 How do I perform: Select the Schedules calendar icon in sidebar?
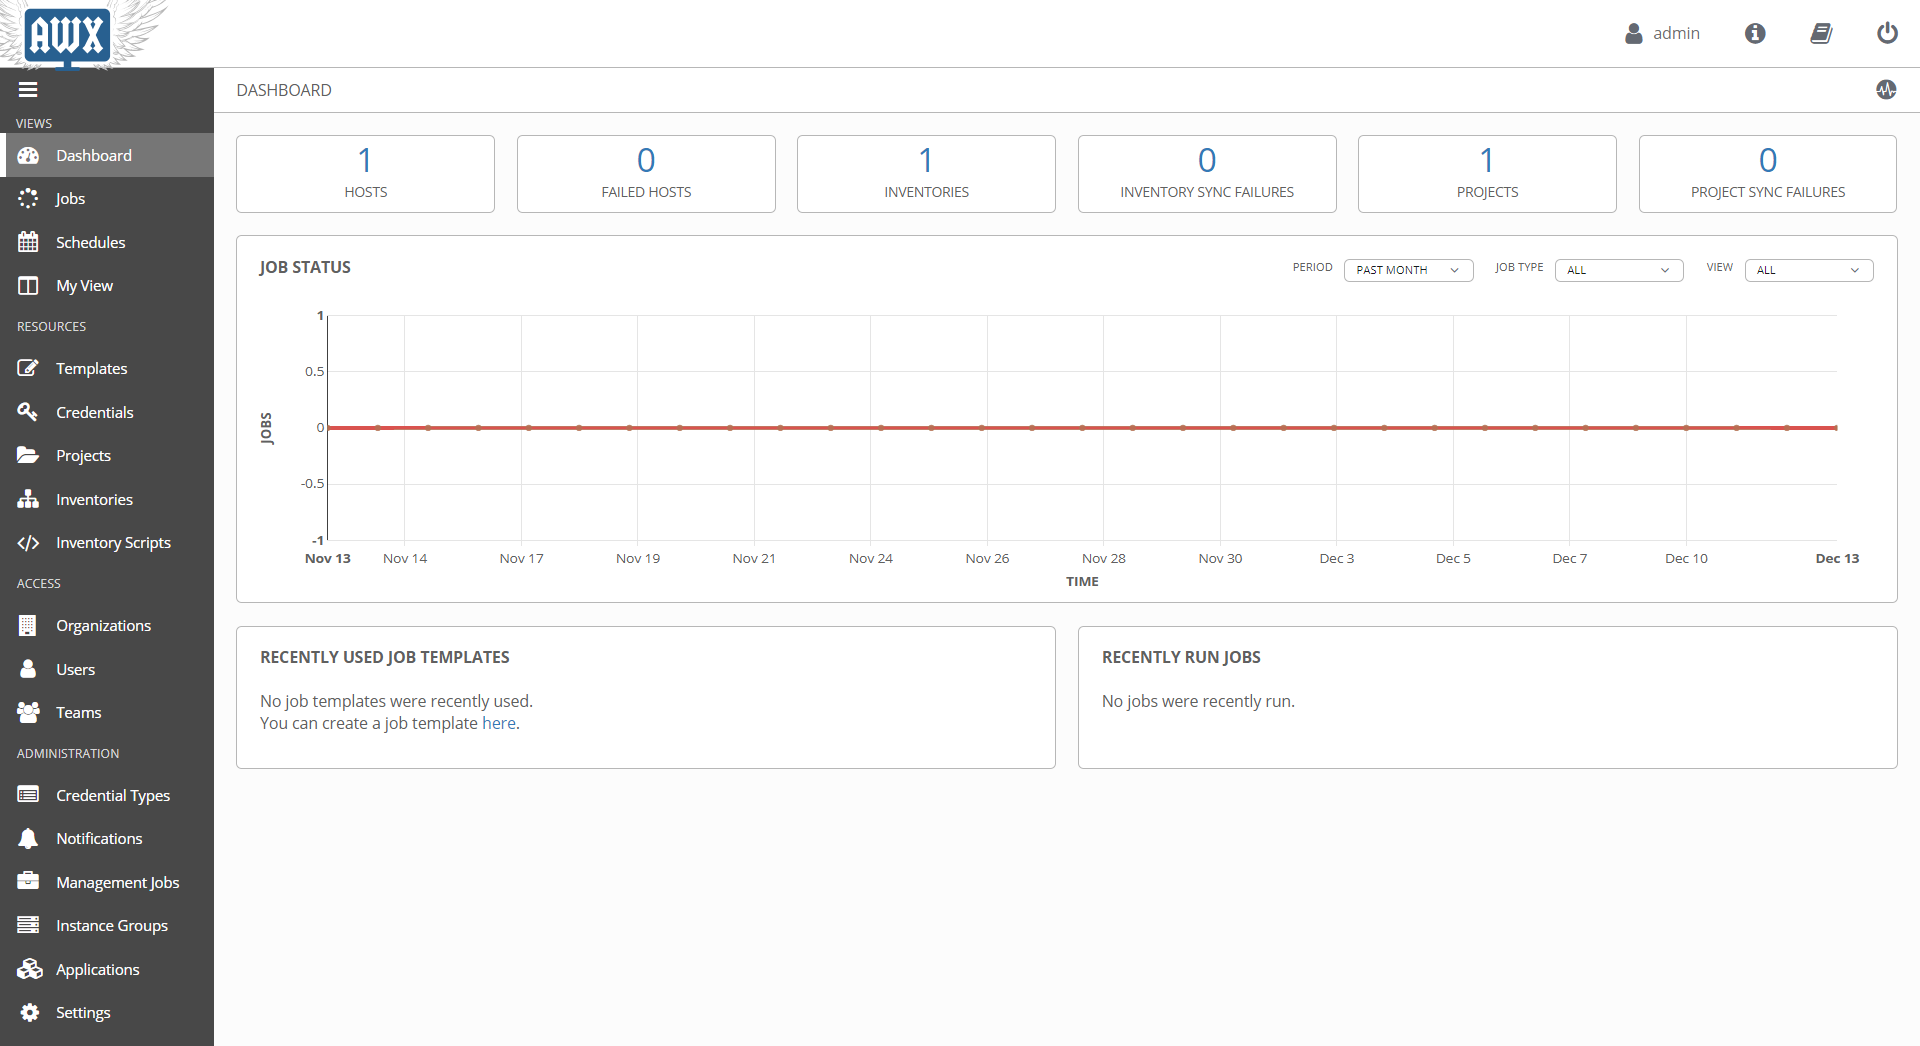[29, 241]
